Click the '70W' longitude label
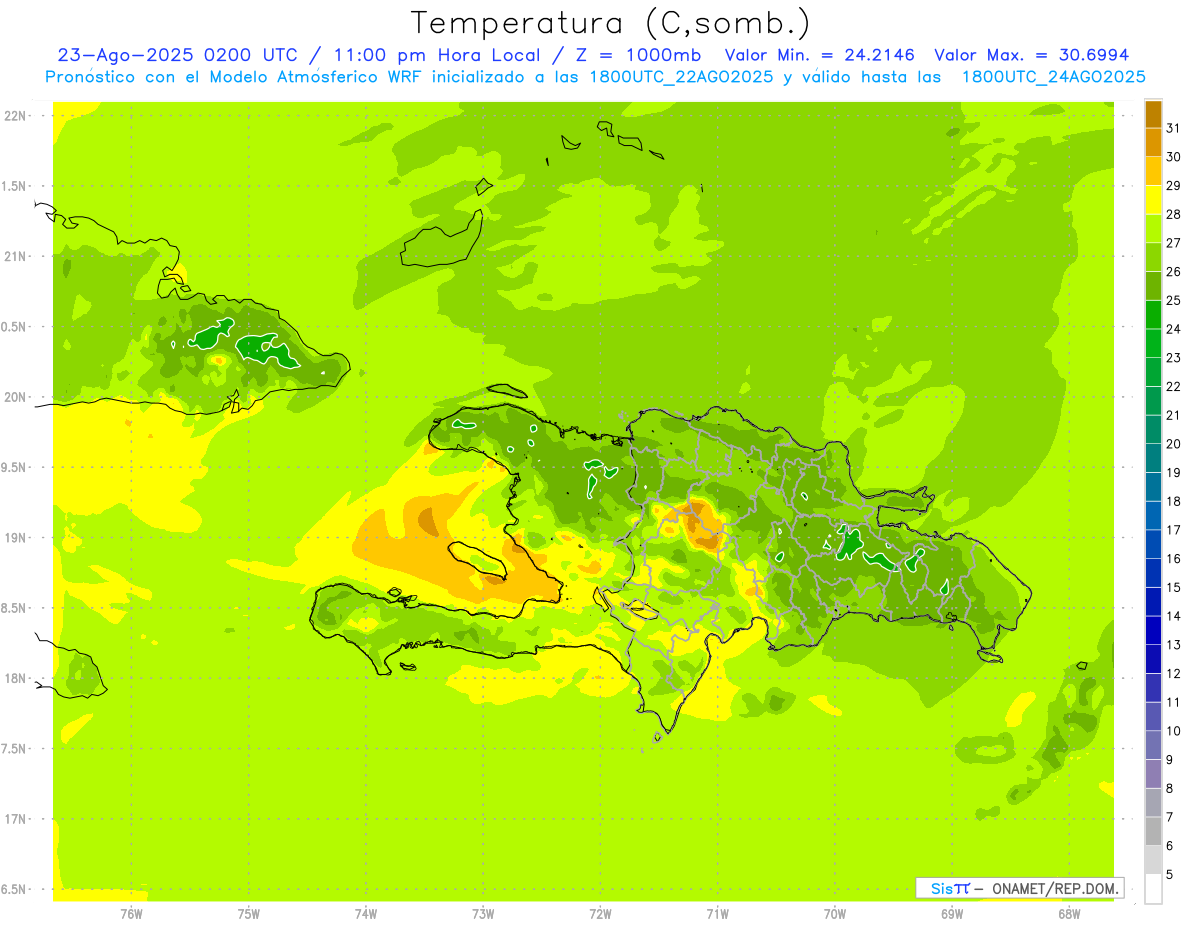Image resolution: width=1200 pixels, height=927 pixels. [x=835, y=913]
